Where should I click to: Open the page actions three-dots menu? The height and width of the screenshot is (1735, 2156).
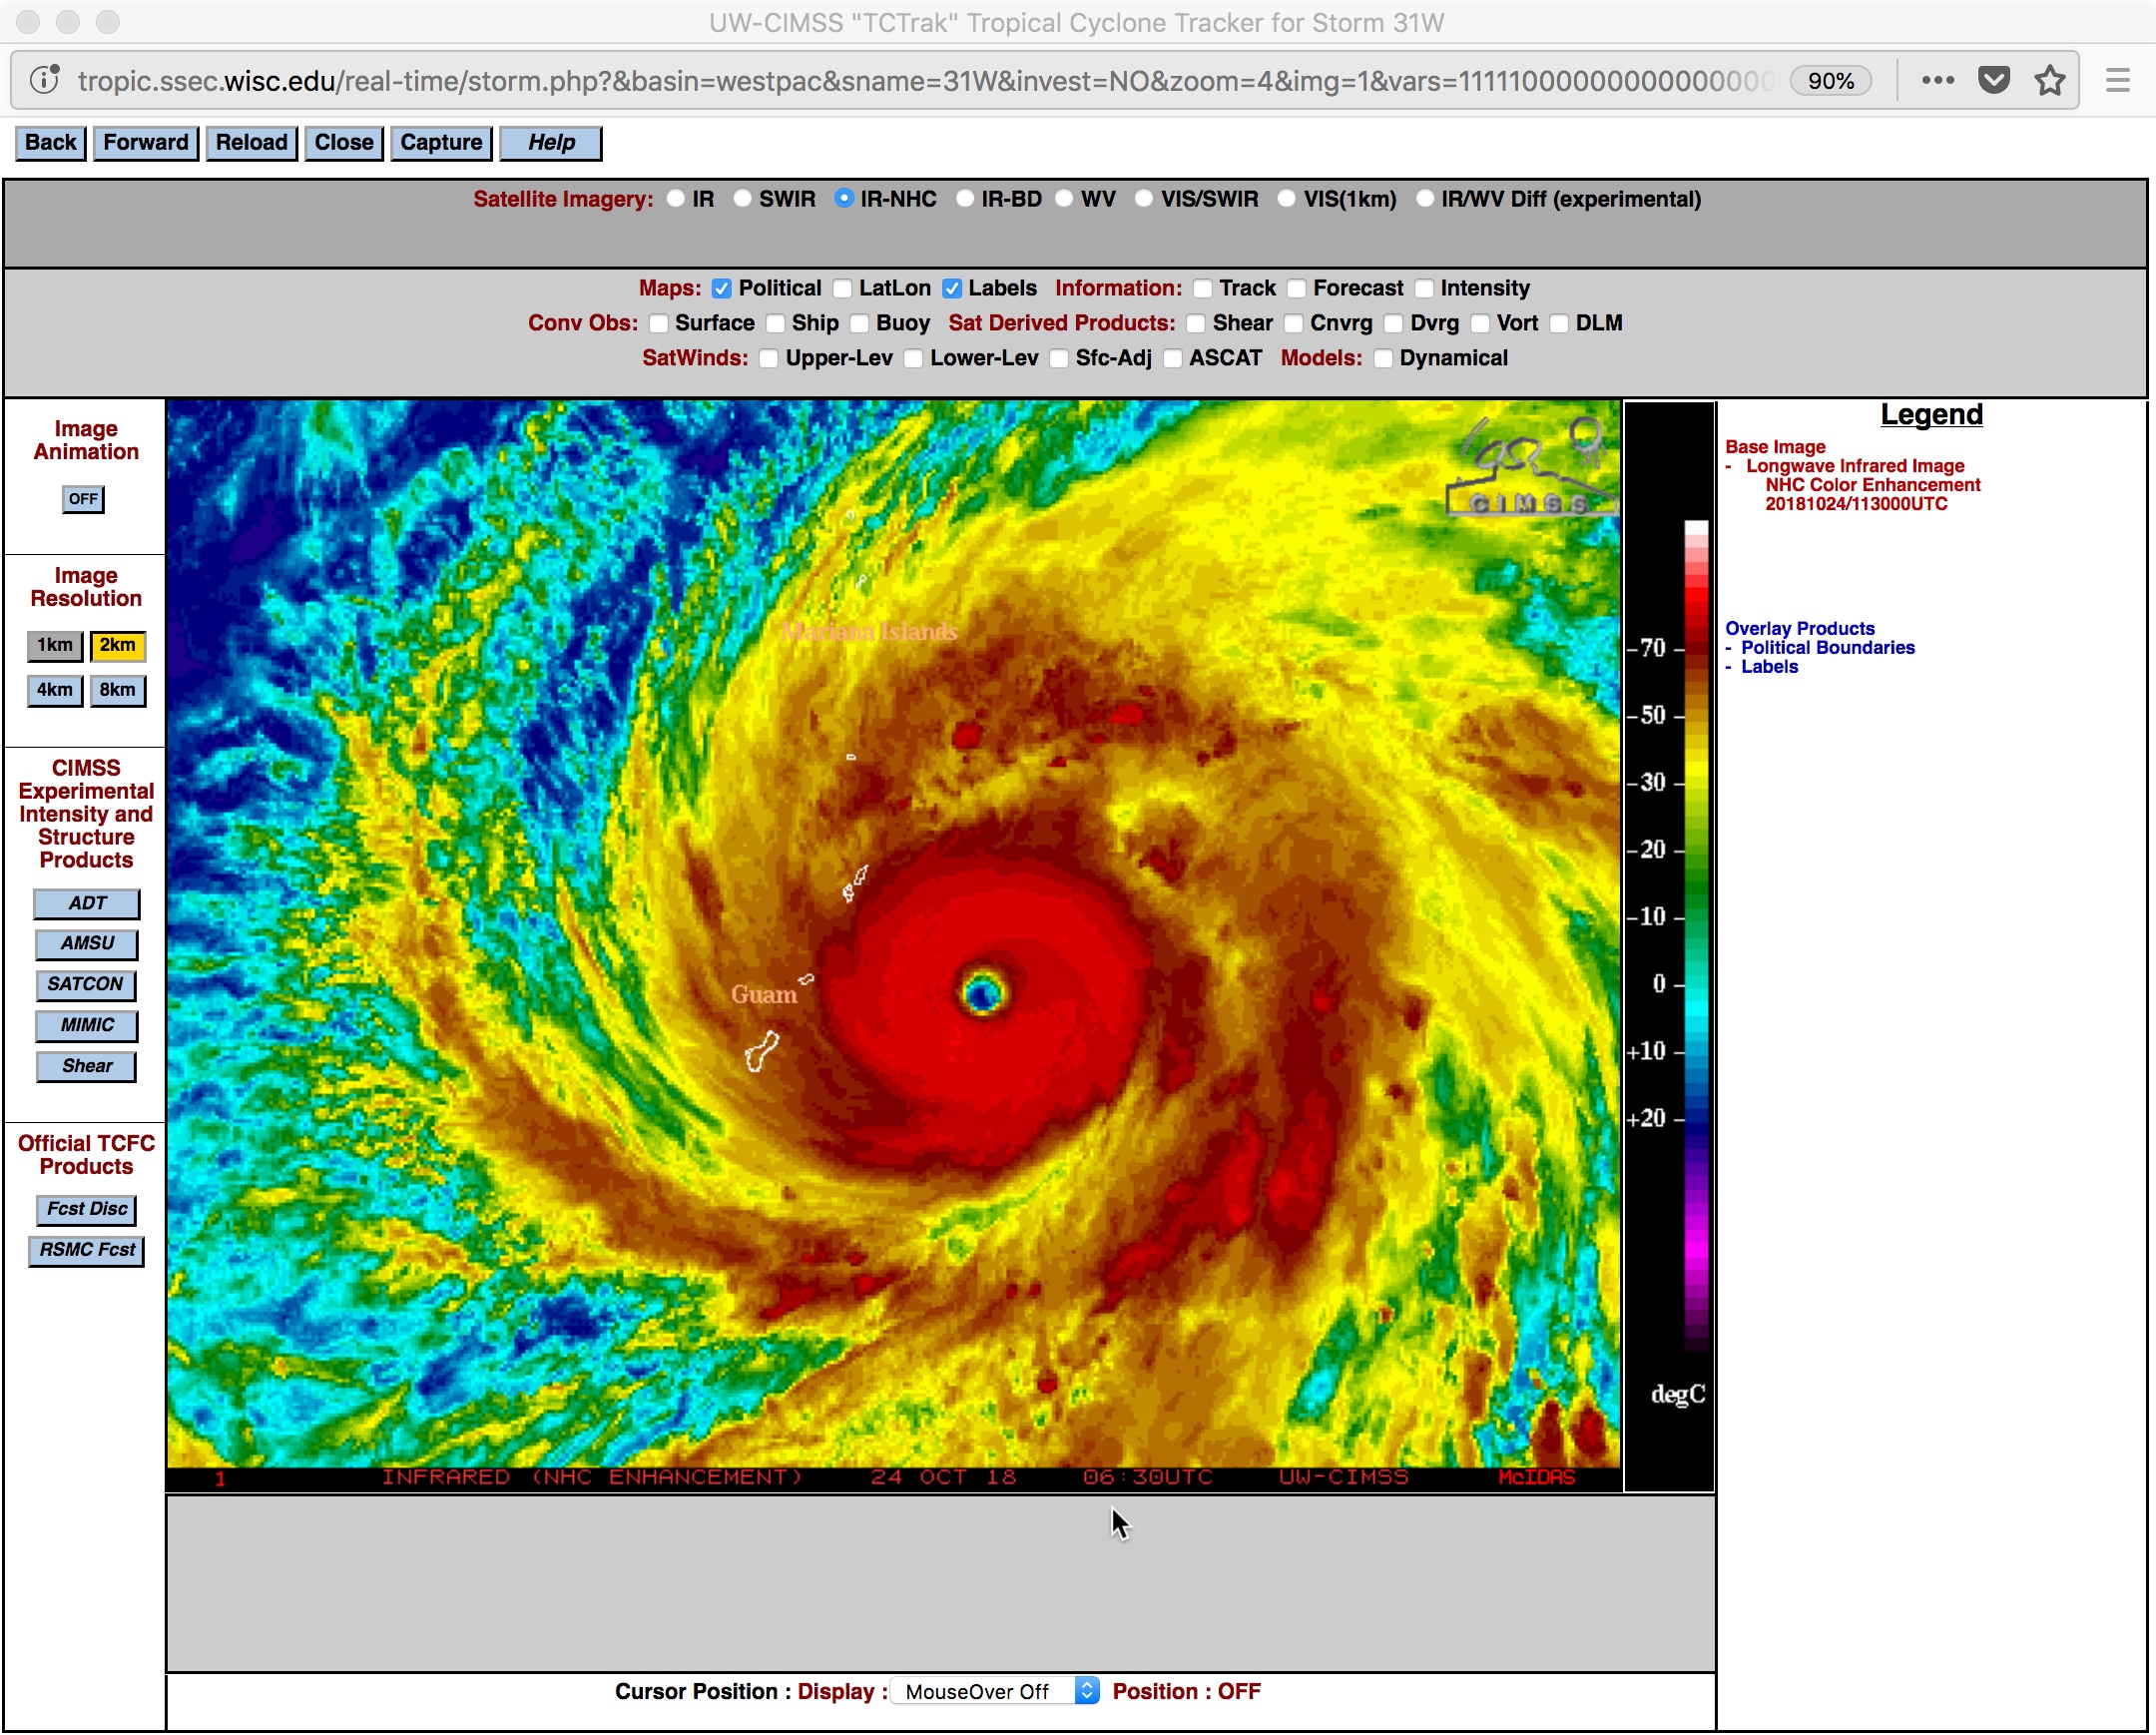1937,80
